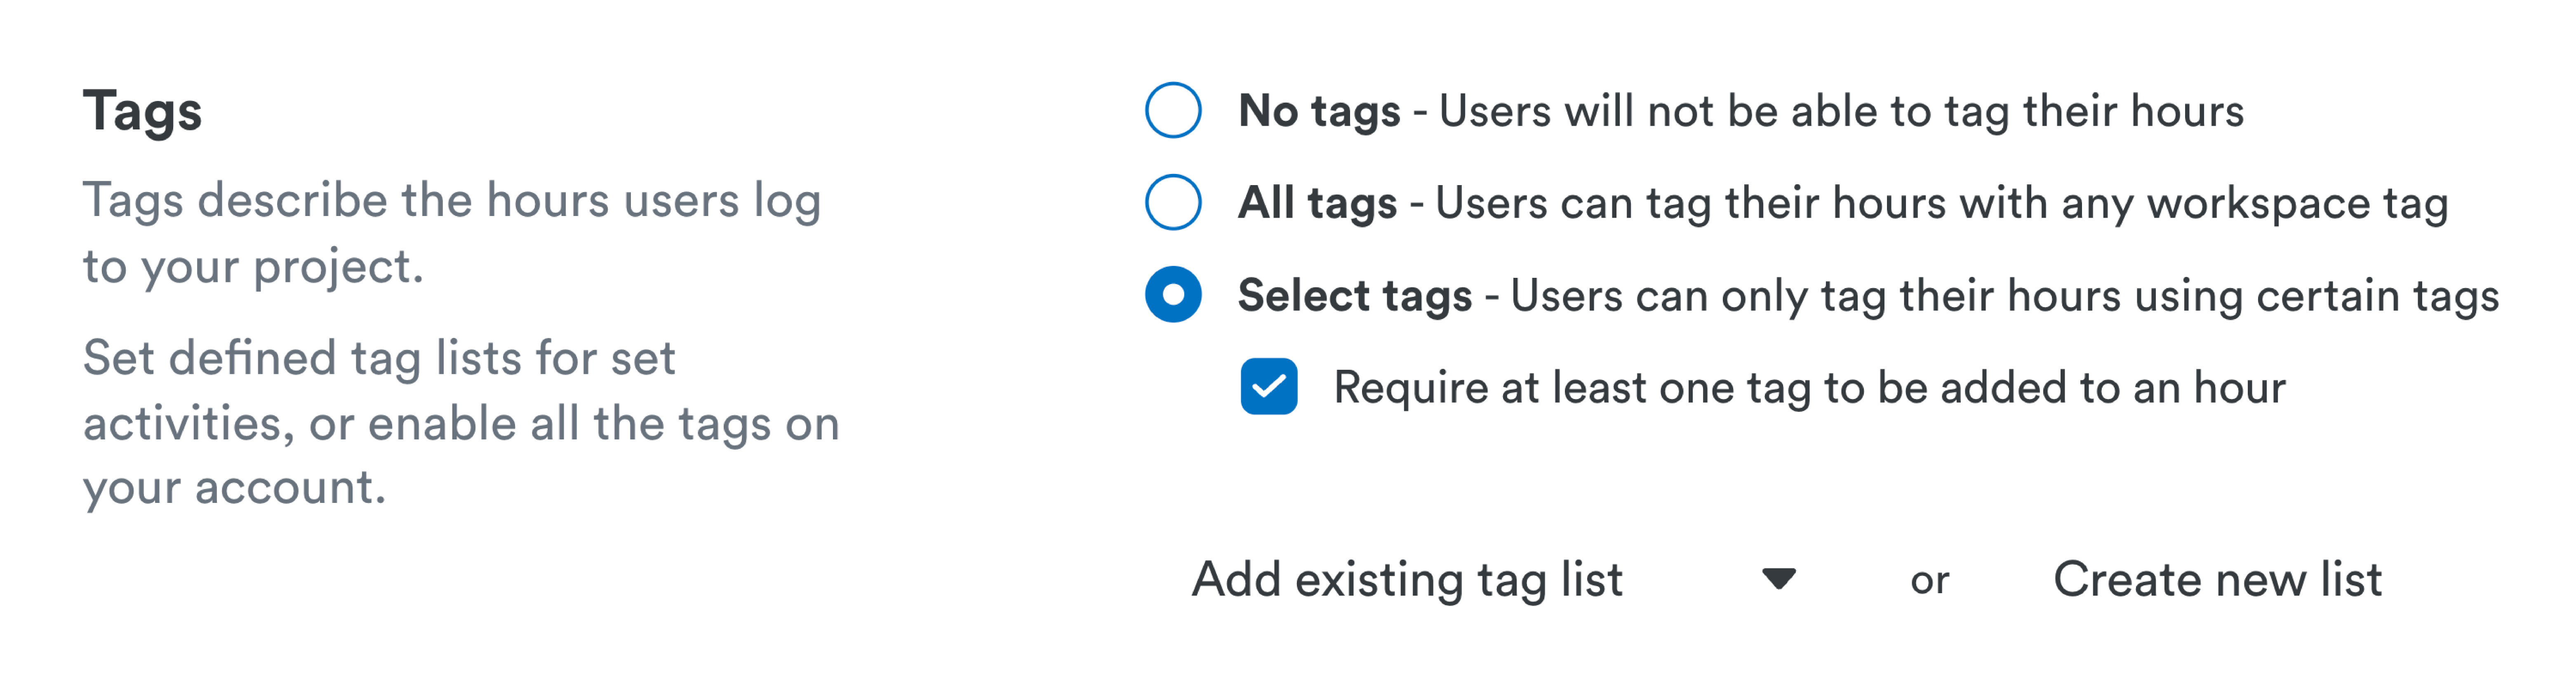2576x695 pixels.
Task: Click the "Tags" section heading
Action: [142, 110]
